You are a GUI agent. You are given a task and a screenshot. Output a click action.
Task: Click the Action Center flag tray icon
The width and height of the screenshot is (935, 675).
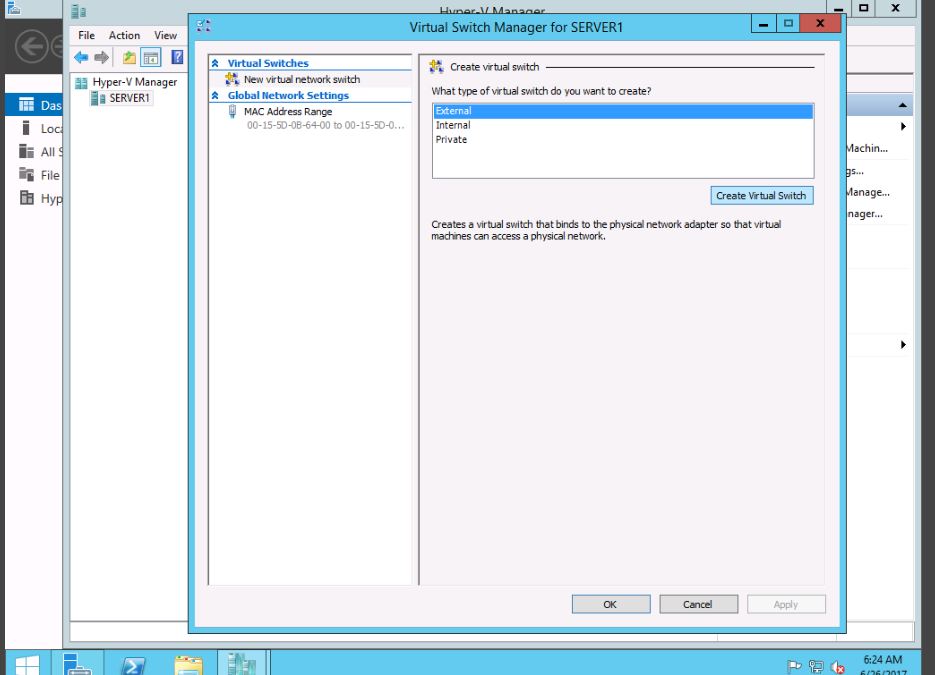pos(794,667)
